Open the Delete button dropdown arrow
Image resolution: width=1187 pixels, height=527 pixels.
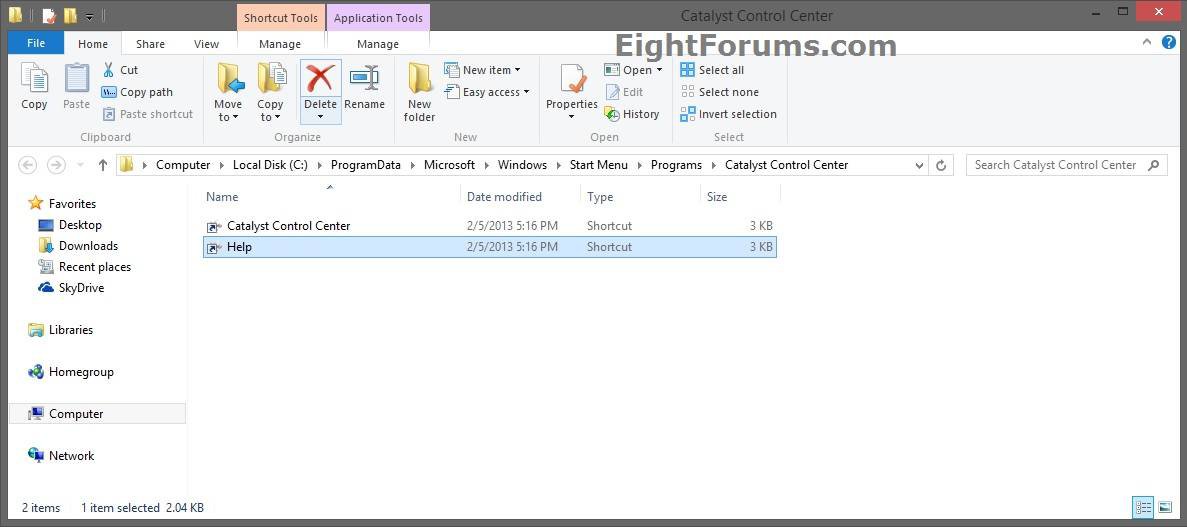(x=320, y=117)
